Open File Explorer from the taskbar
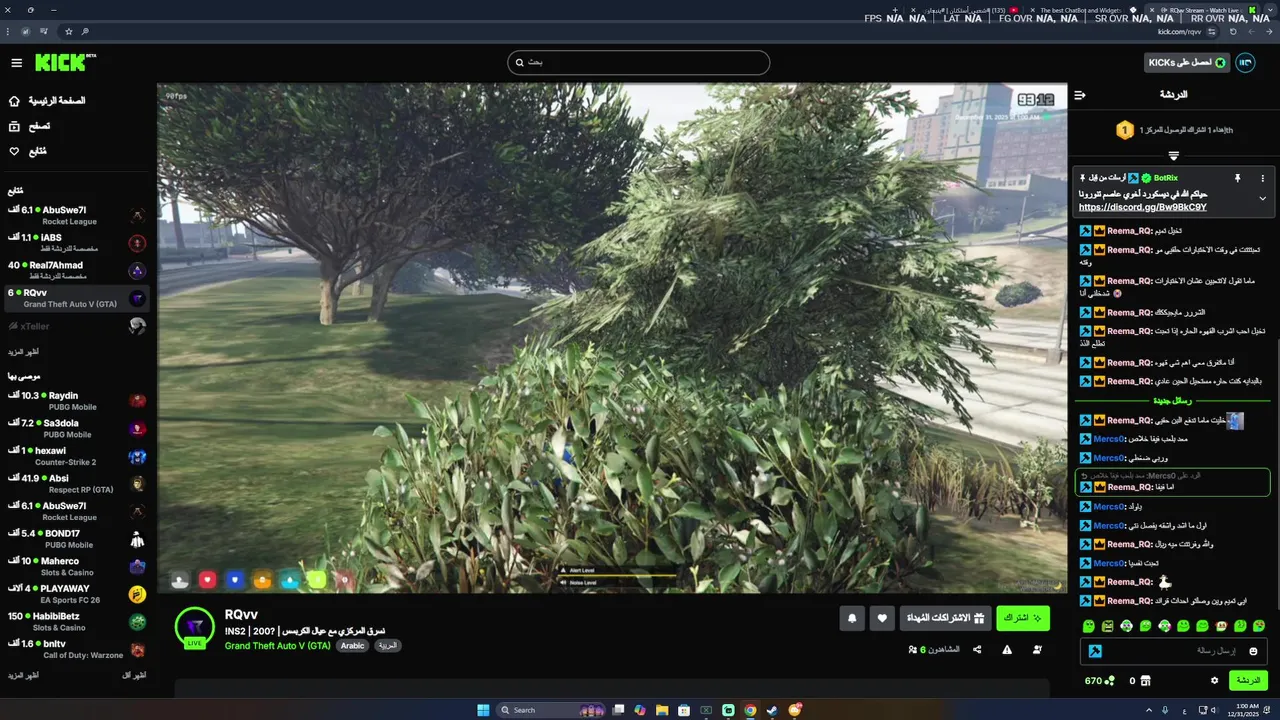 click(662, 710)
